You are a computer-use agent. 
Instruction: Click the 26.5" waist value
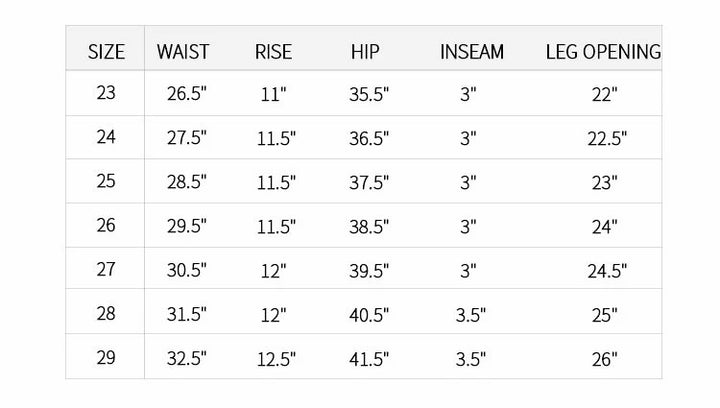point(187,95)
